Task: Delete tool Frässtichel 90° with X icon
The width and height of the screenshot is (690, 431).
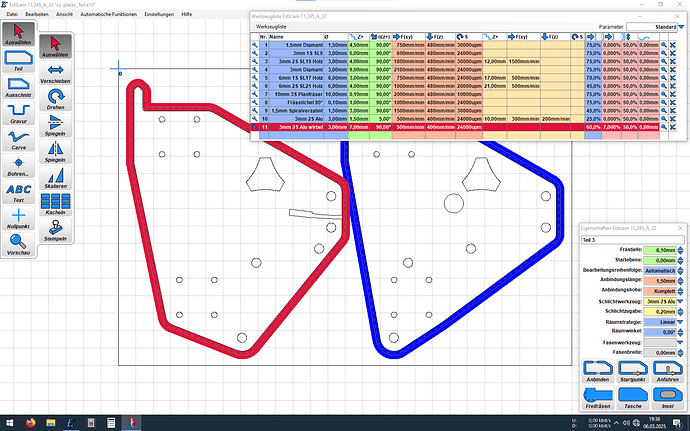Action: click(673, 103)
